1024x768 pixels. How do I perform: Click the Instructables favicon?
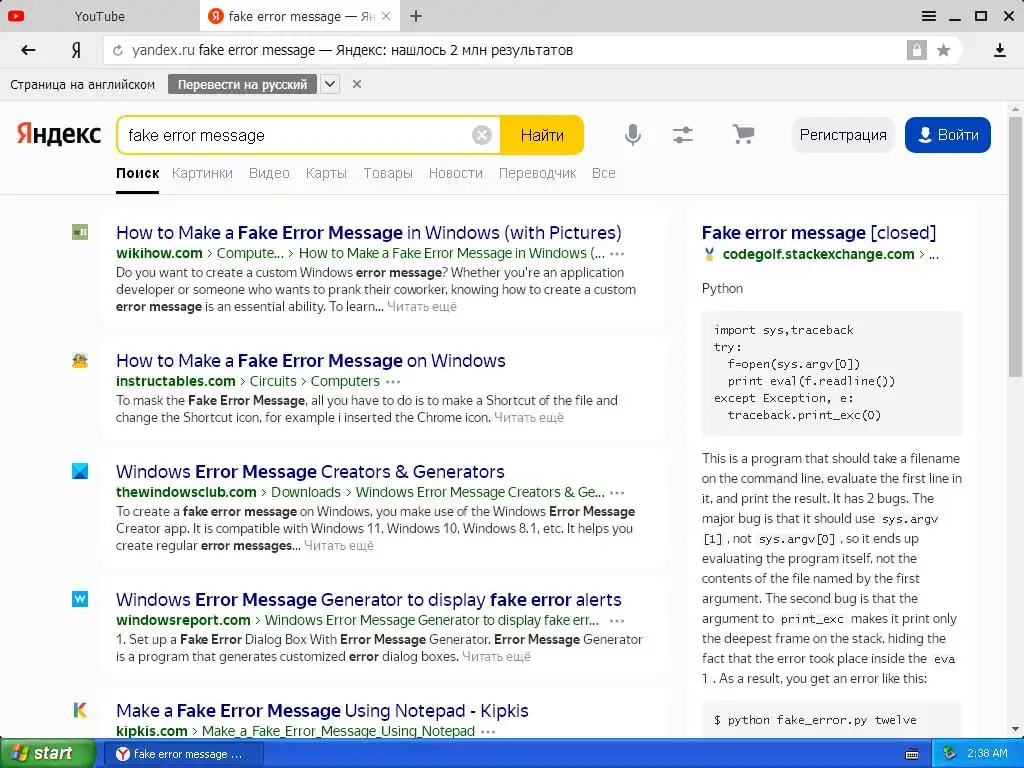tap(80, 360)
